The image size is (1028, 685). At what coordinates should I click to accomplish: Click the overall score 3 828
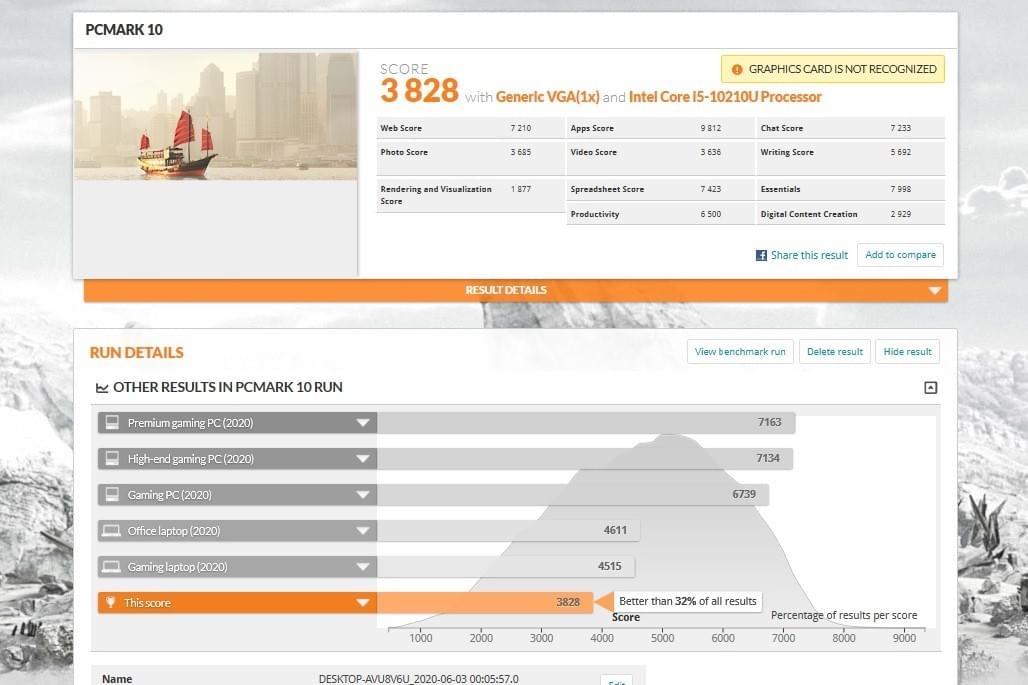[x=419, y=90]
